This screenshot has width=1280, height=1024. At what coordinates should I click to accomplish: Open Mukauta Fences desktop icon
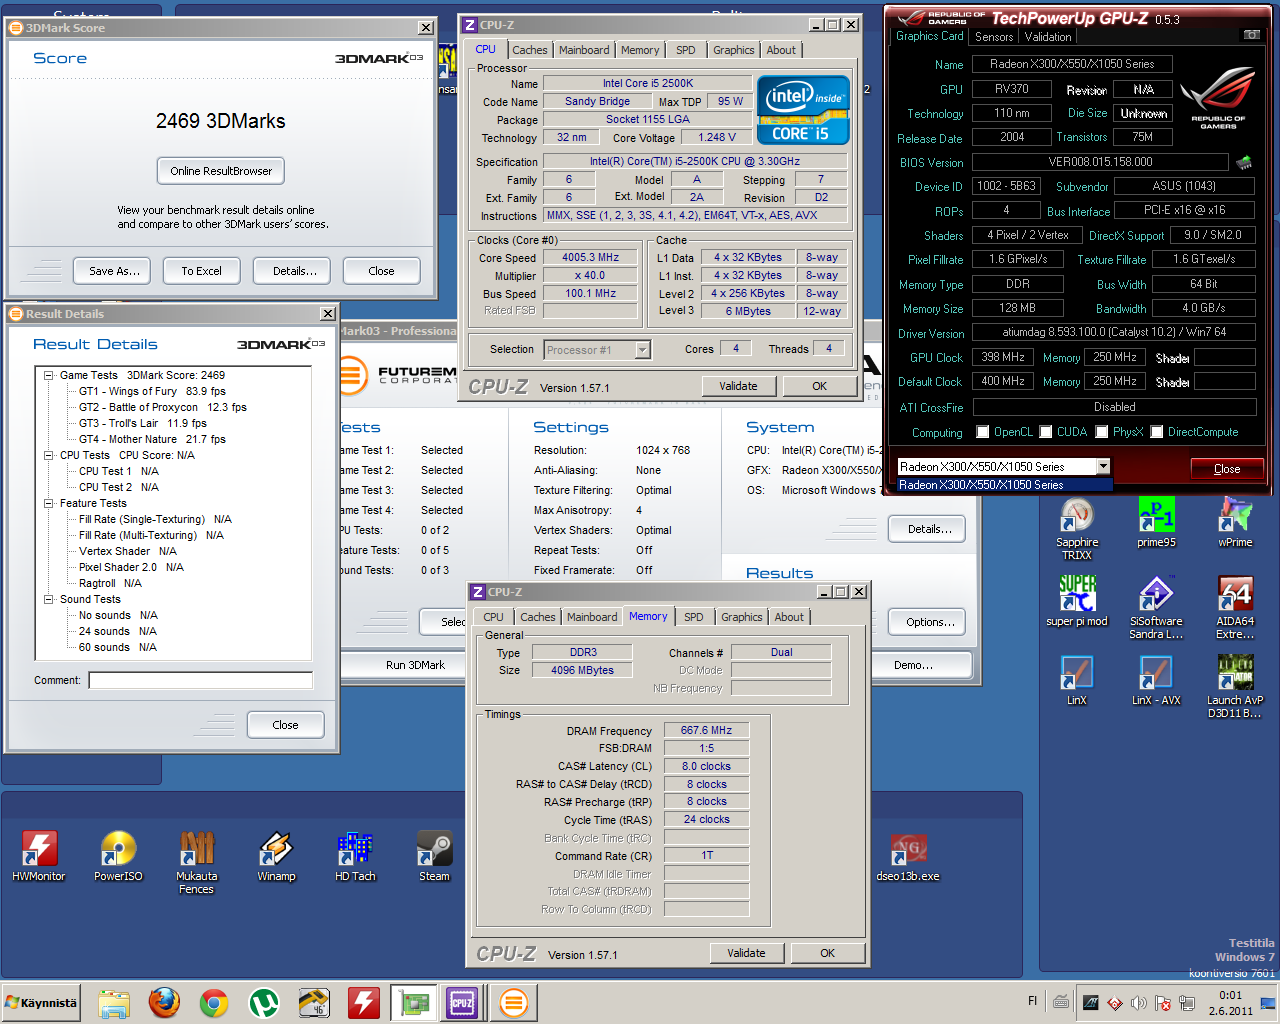(x=196, y=863)
